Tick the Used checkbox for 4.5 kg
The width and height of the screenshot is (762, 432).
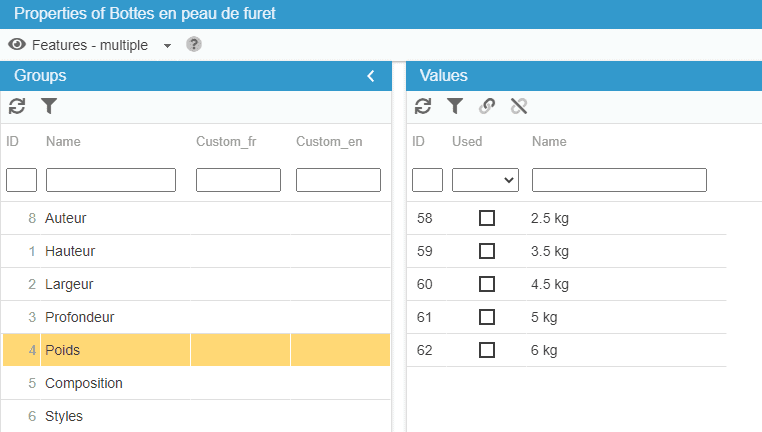pos(487,284)
